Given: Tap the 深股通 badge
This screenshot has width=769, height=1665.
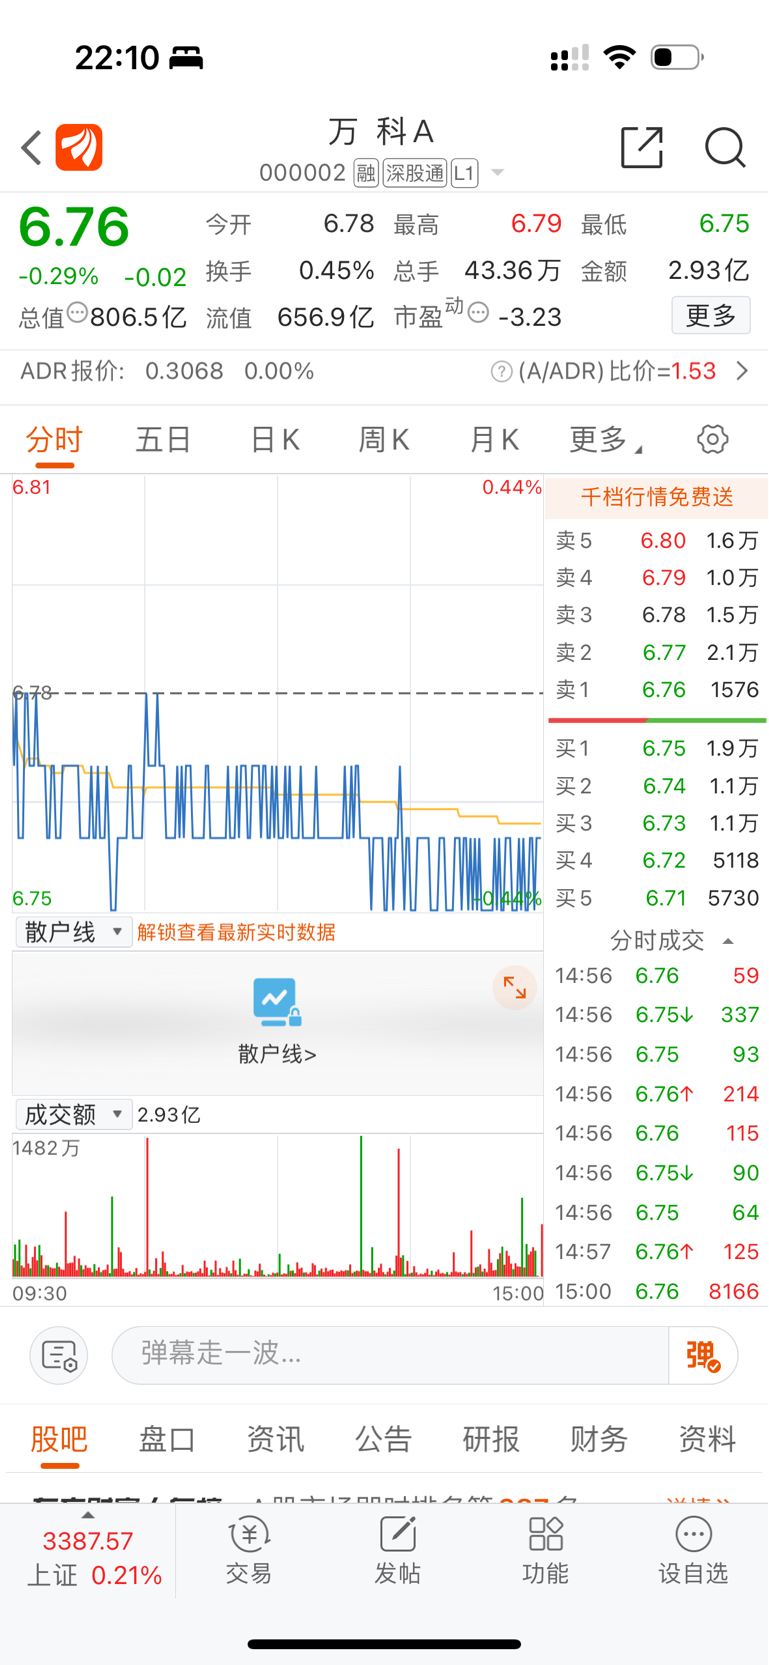Looking at the screenshot, I should 415,173.
